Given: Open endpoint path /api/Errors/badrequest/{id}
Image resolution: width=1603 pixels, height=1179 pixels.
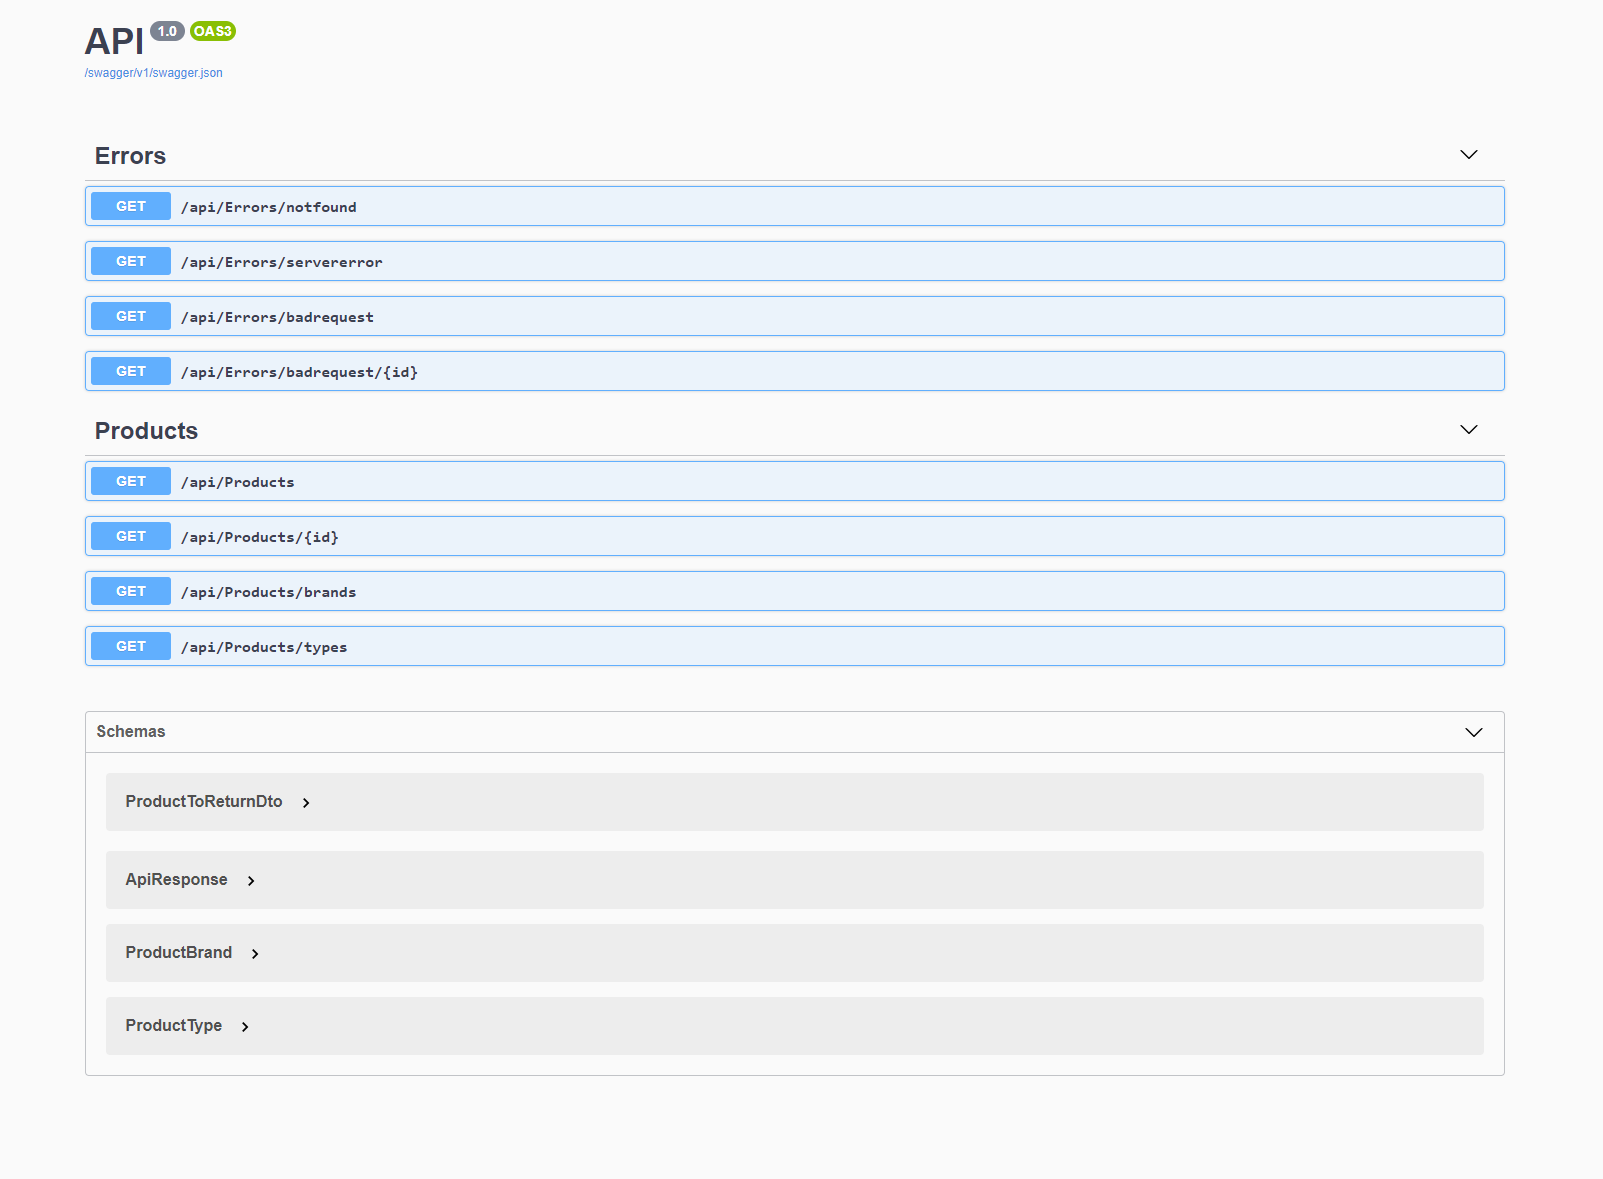Looking at the screenshot, I should pos(299,372).
